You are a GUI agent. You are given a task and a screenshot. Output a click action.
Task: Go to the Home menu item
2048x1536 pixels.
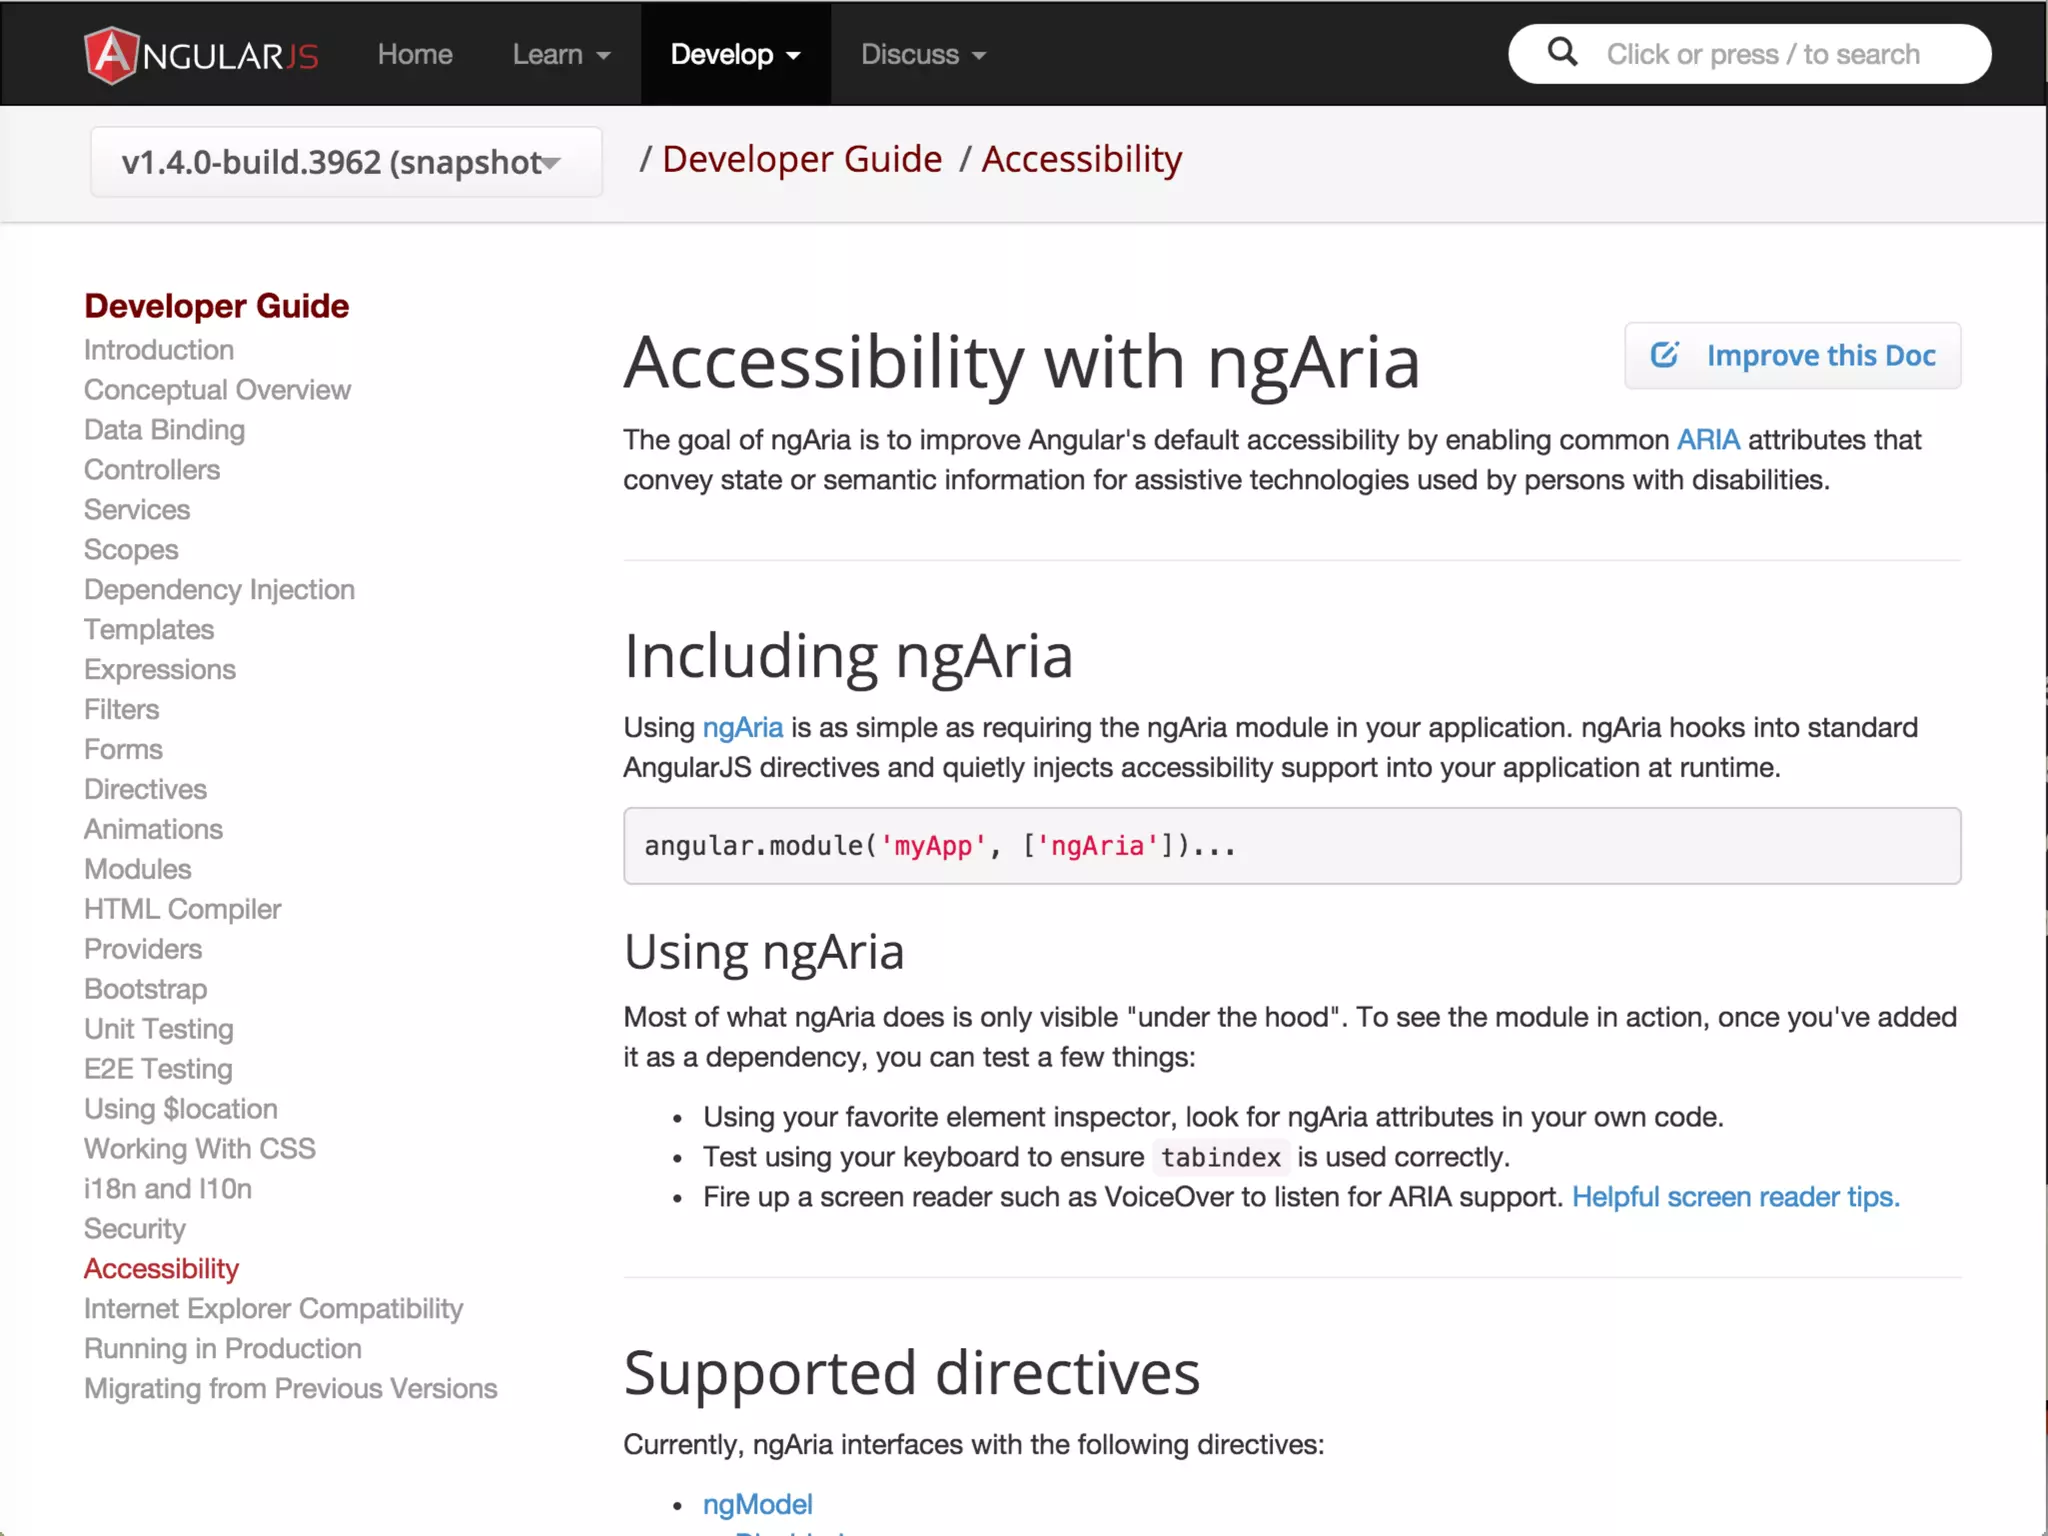415,54
